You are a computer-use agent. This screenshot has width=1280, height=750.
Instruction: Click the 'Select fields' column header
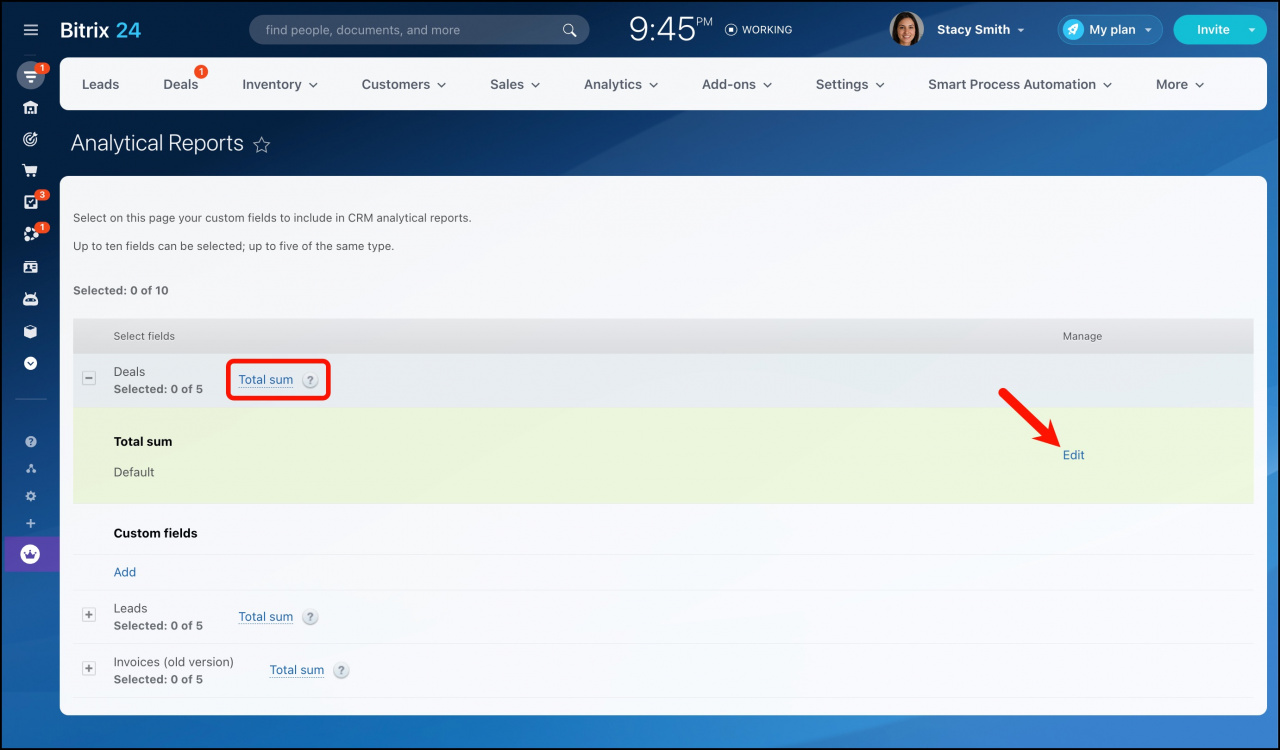pyautogui.click(x=144, y=336)
